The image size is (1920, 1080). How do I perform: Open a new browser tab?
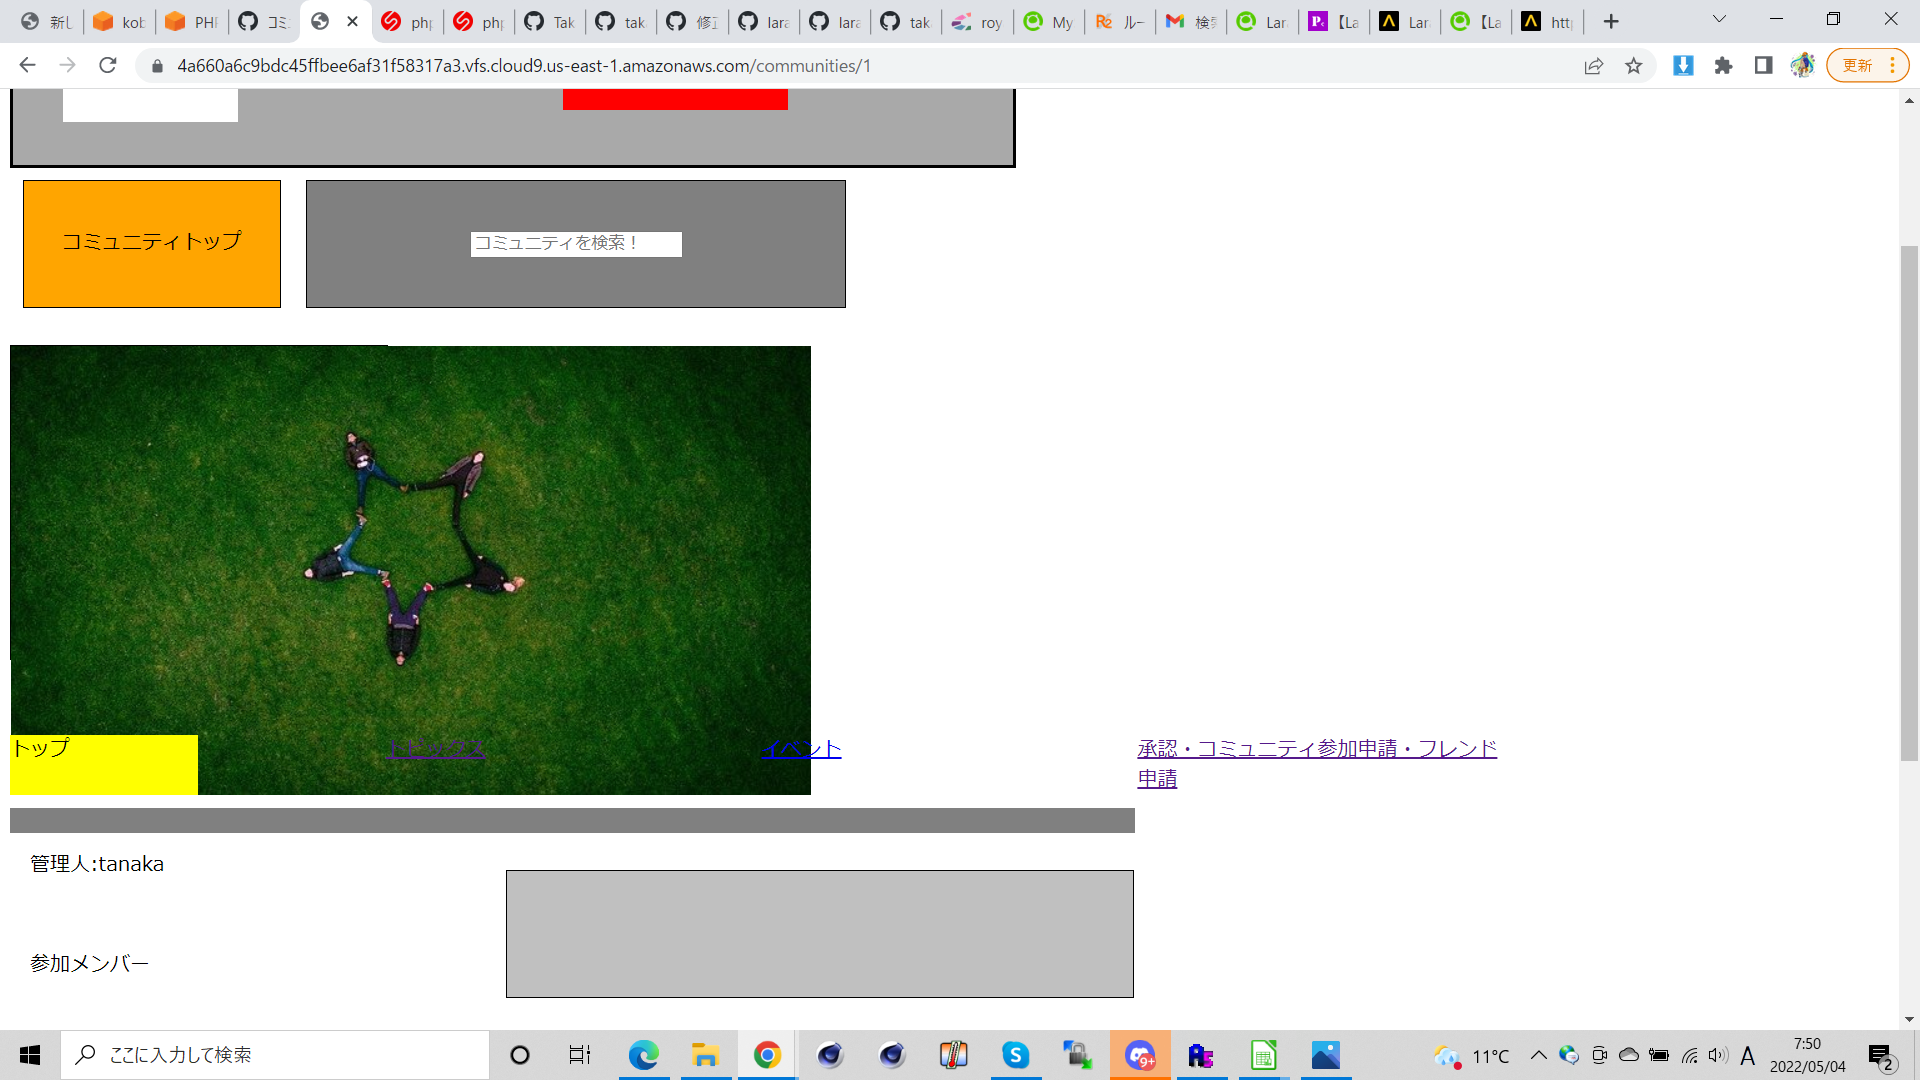click(1610, 22)
